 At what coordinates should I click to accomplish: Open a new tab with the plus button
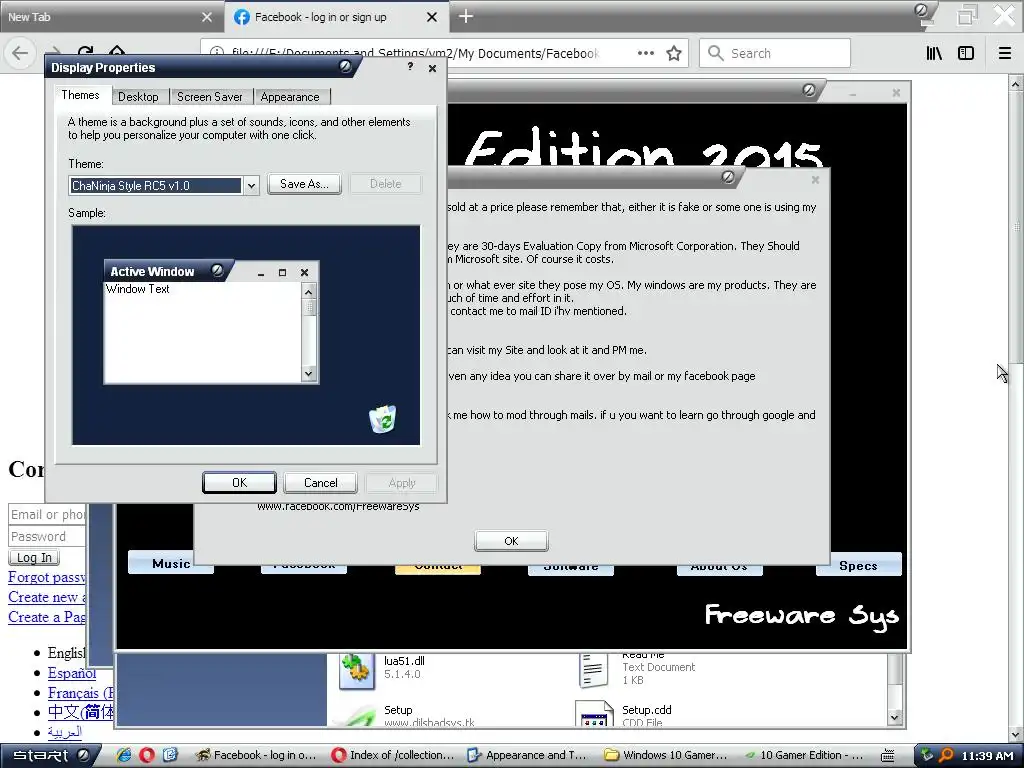466,16
